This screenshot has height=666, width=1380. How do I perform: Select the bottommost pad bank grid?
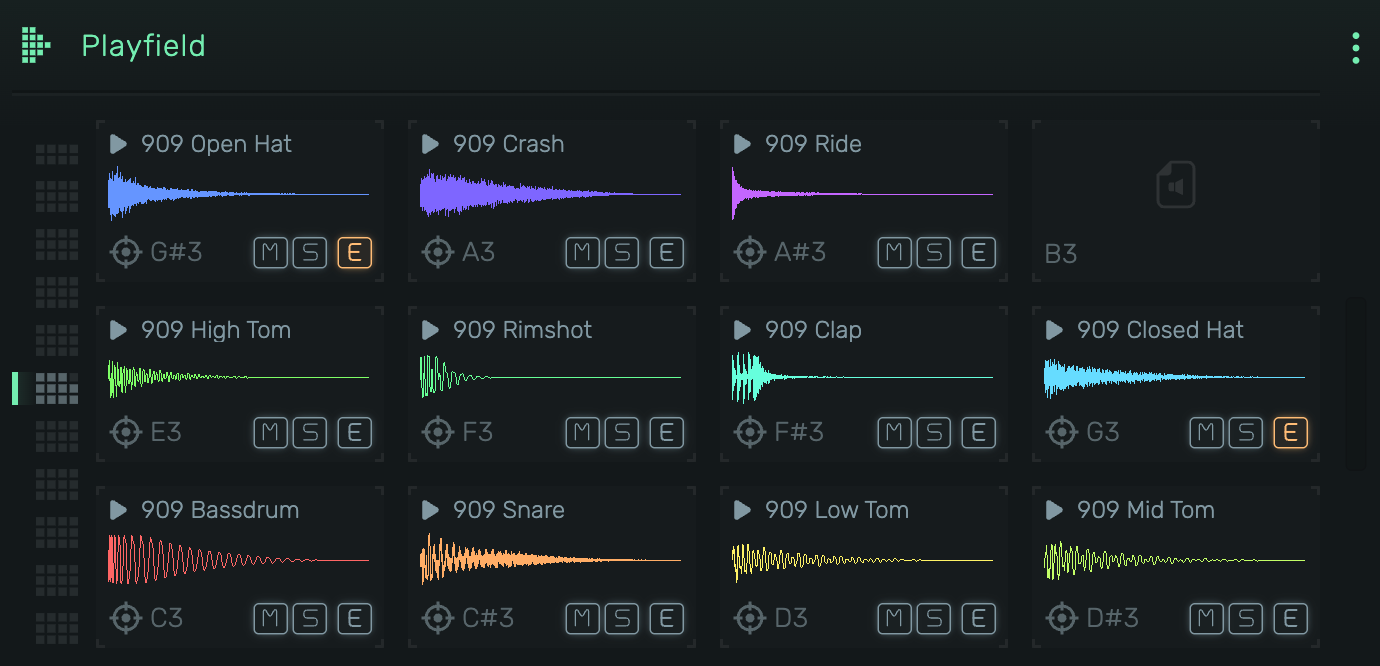coord(57,628)
